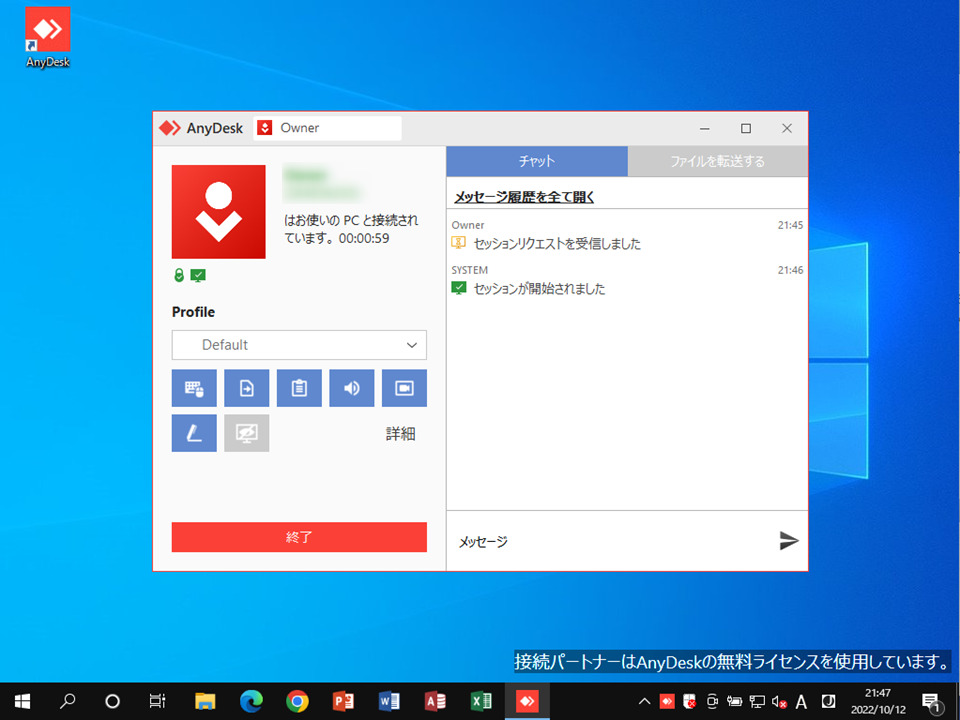Open the AnyDesk tray icon
This screenshot has width=960, height=720.
[x=667, y=700]
